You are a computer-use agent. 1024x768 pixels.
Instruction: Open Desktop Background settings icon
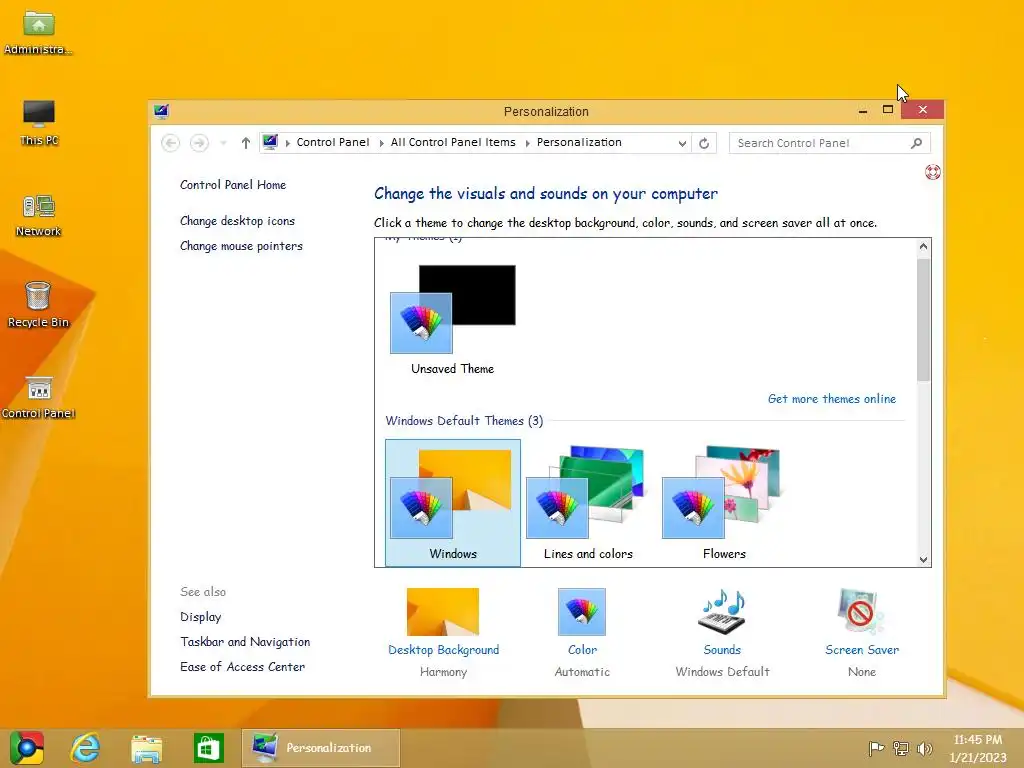pyautogui.click(x=443, y=611)
